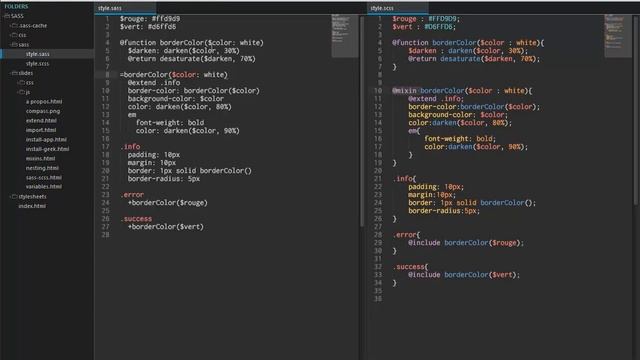640x360 pixels.
Task: Open install-app.html file
Action: click(x=46, y=140)
